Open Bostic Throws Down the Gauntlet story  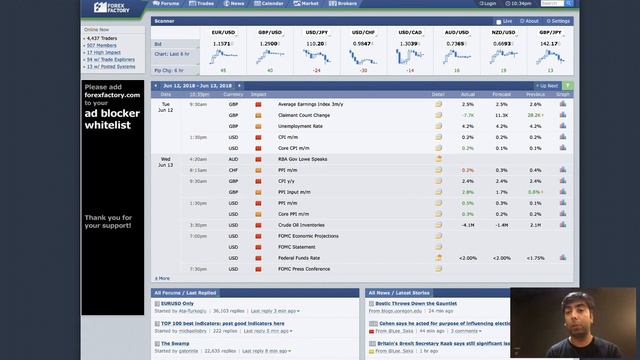pyautogui.click(x=416, y=304)
